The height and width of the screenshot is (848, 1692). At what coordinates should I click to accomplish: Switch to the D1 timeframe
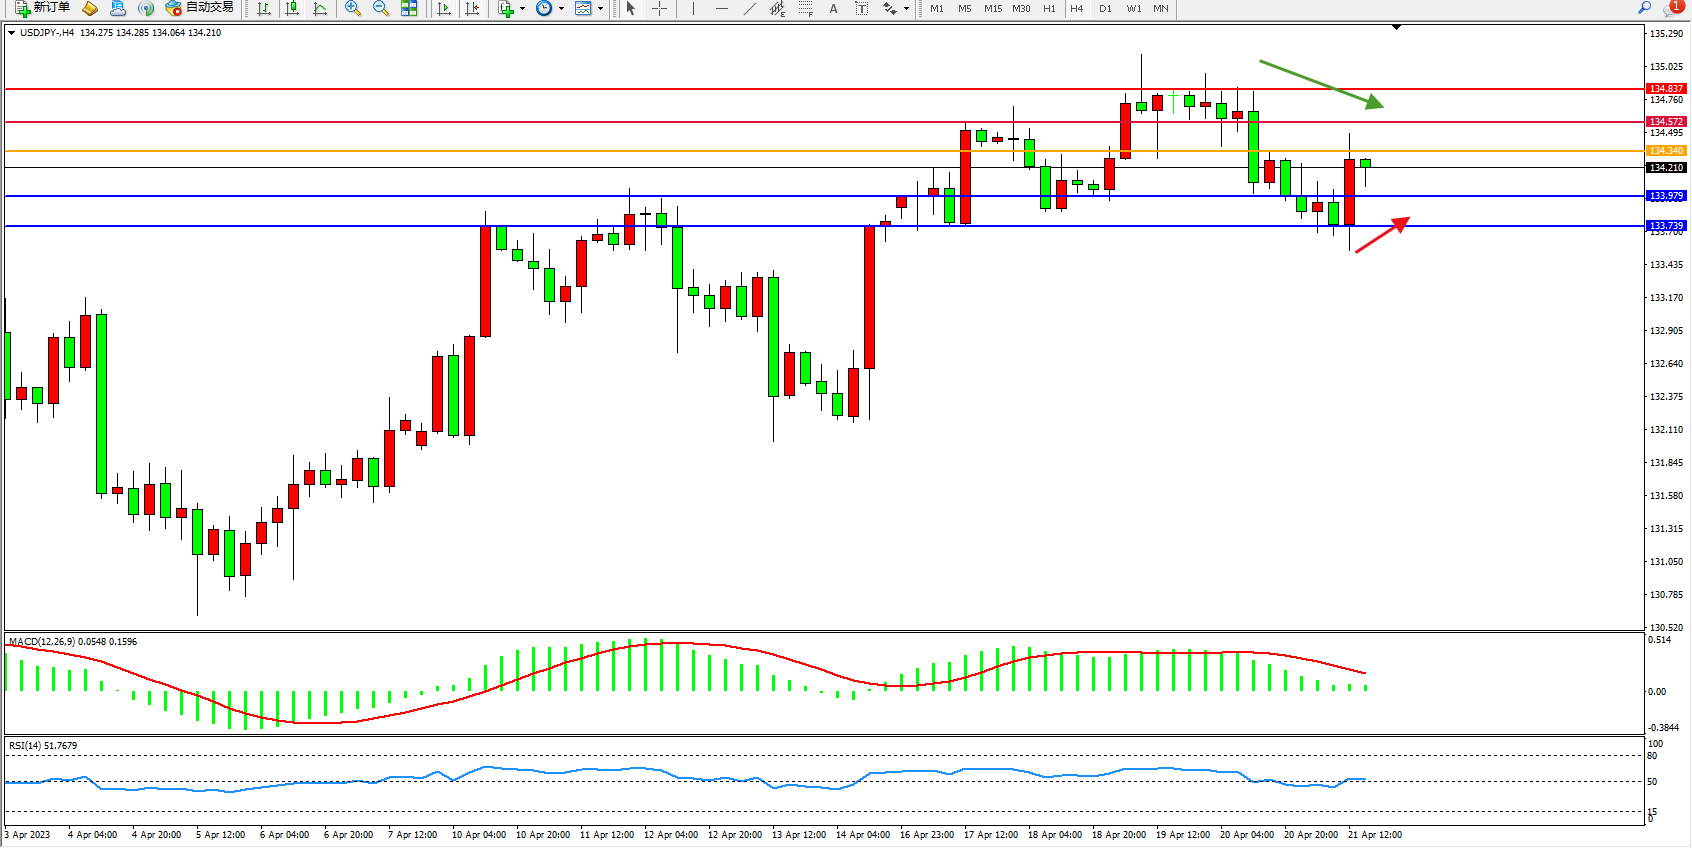click(1105, 8)
